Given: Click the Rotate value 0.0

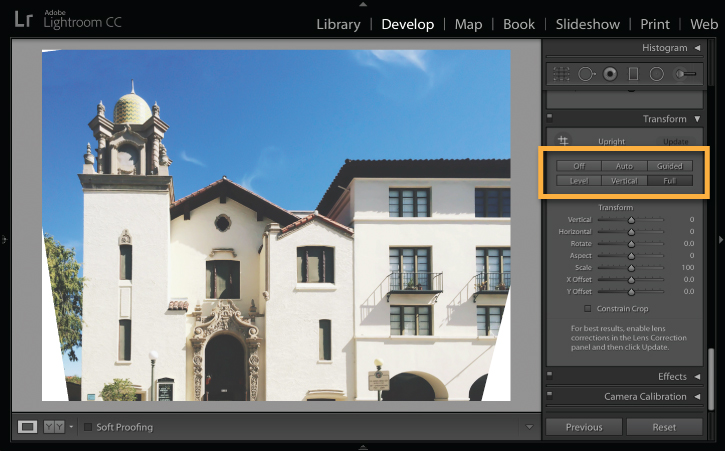Looking at the screenshot, I should pyautogui.click(x=689, y=243).
